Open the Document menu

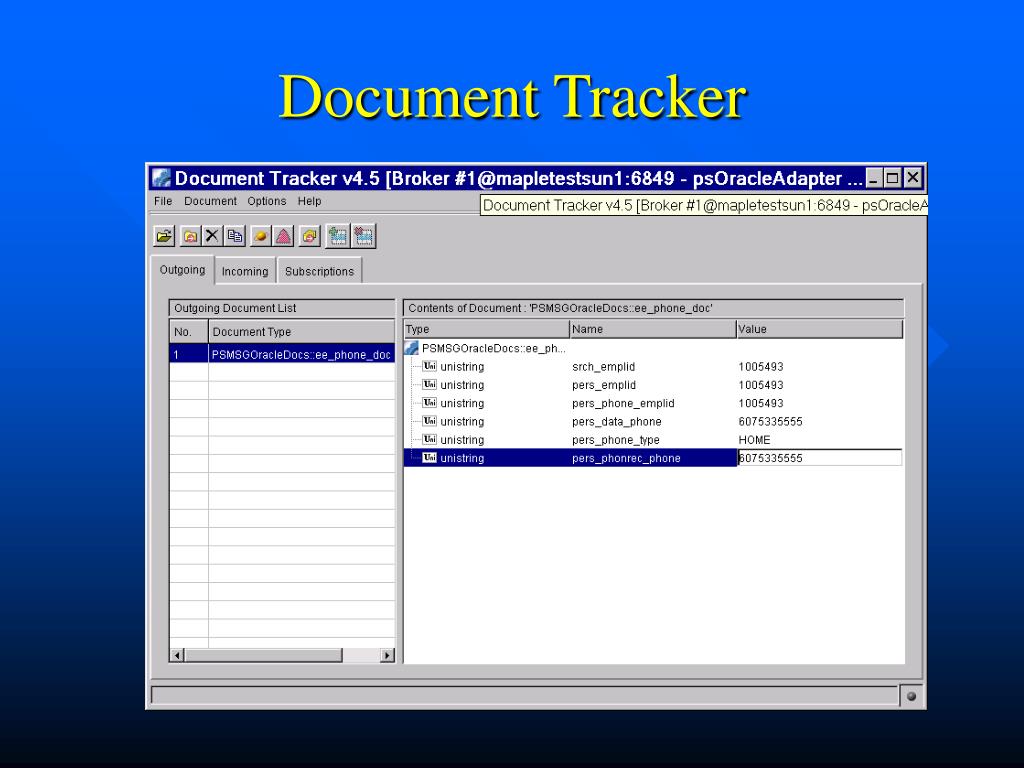(x=210, y=201)
